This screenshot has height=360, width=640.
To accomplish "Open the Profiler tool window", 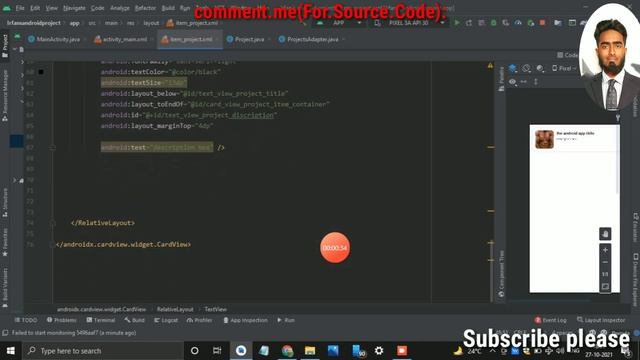I will (x=199, y=320).
